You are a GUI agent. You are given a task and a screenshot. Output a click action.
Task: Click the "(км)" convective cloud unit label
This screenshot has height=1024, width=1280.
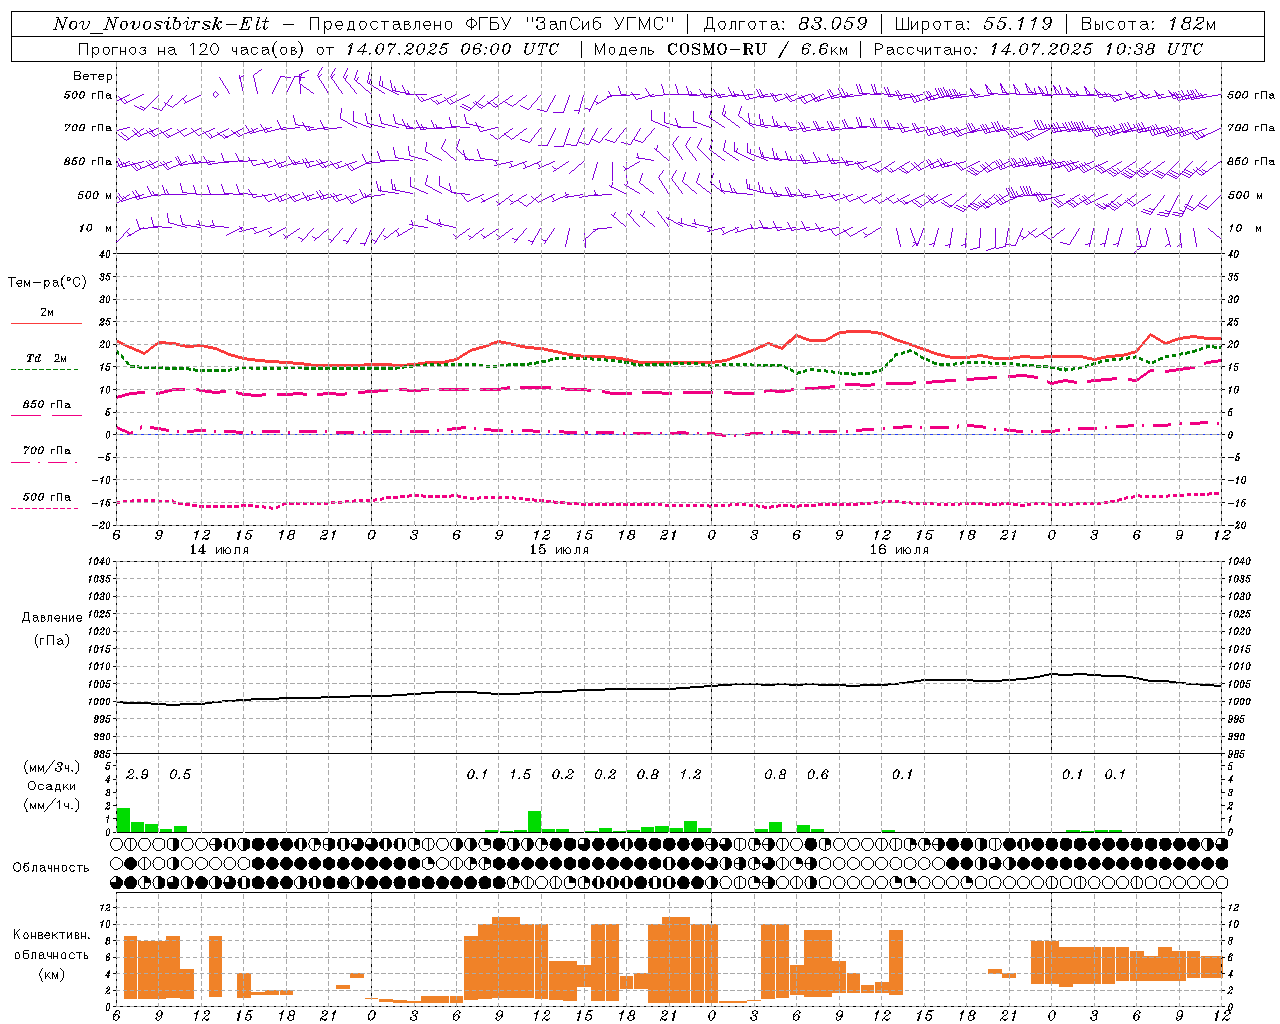click(x=52, y=975)
